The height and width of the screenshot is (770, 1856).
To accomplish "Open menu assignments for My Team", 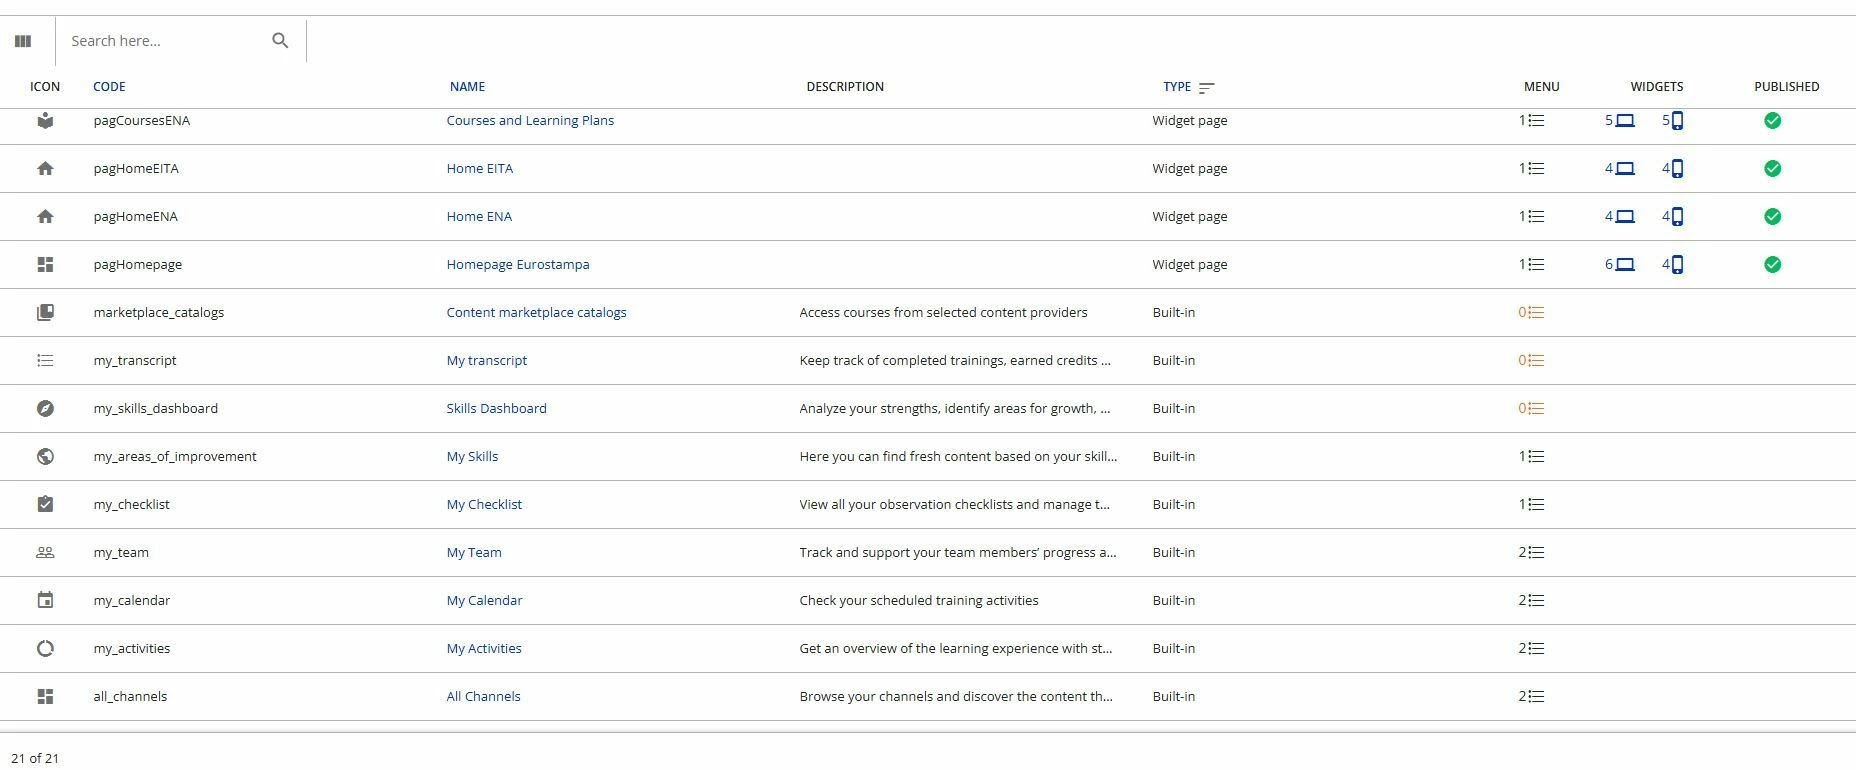I will pos(1531,552).
